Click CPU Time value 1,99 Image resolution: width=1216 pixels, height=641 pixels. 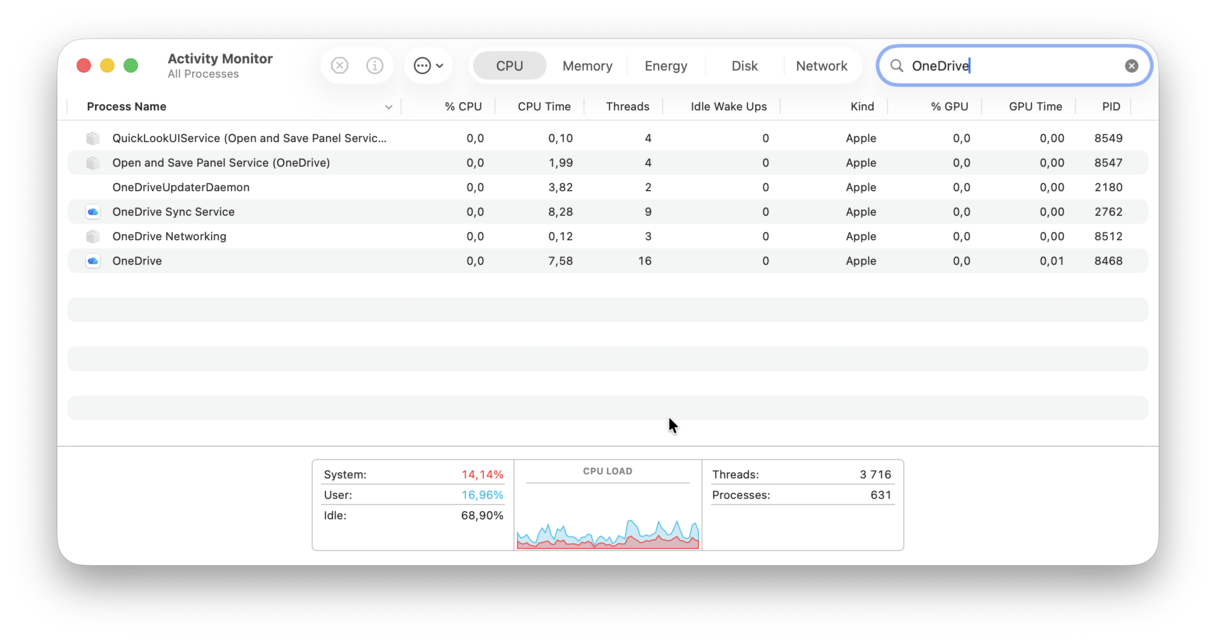point(560,163)
